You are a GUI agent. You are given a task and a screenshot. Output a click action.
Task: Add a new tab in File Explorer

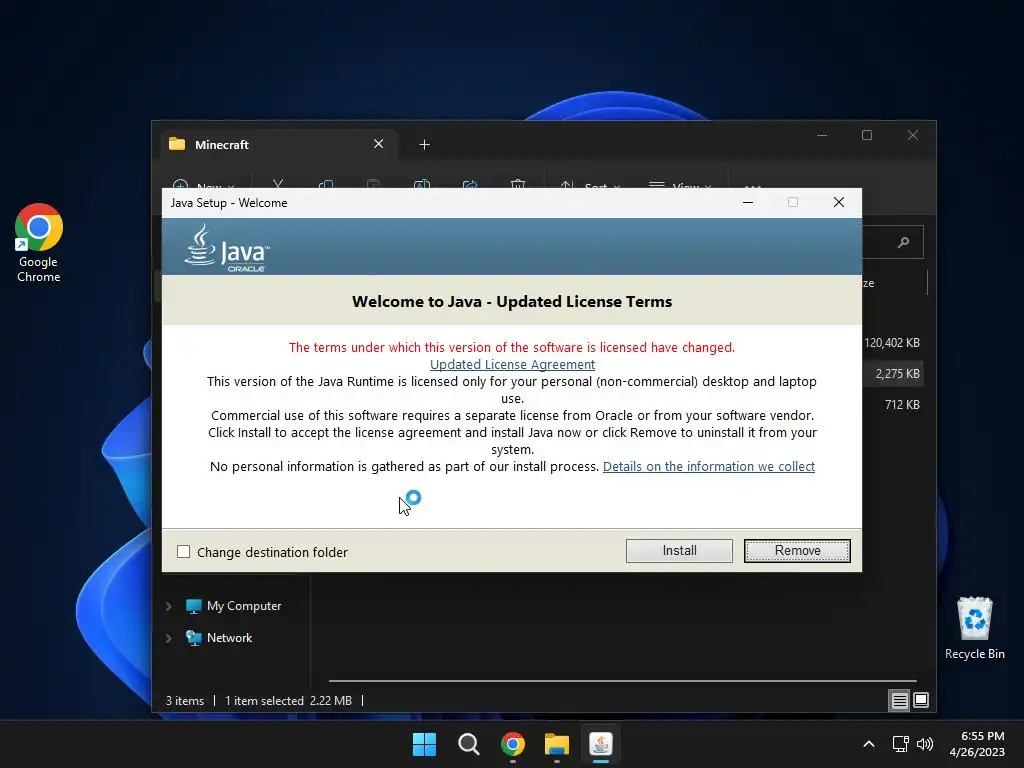pos(424,144)
